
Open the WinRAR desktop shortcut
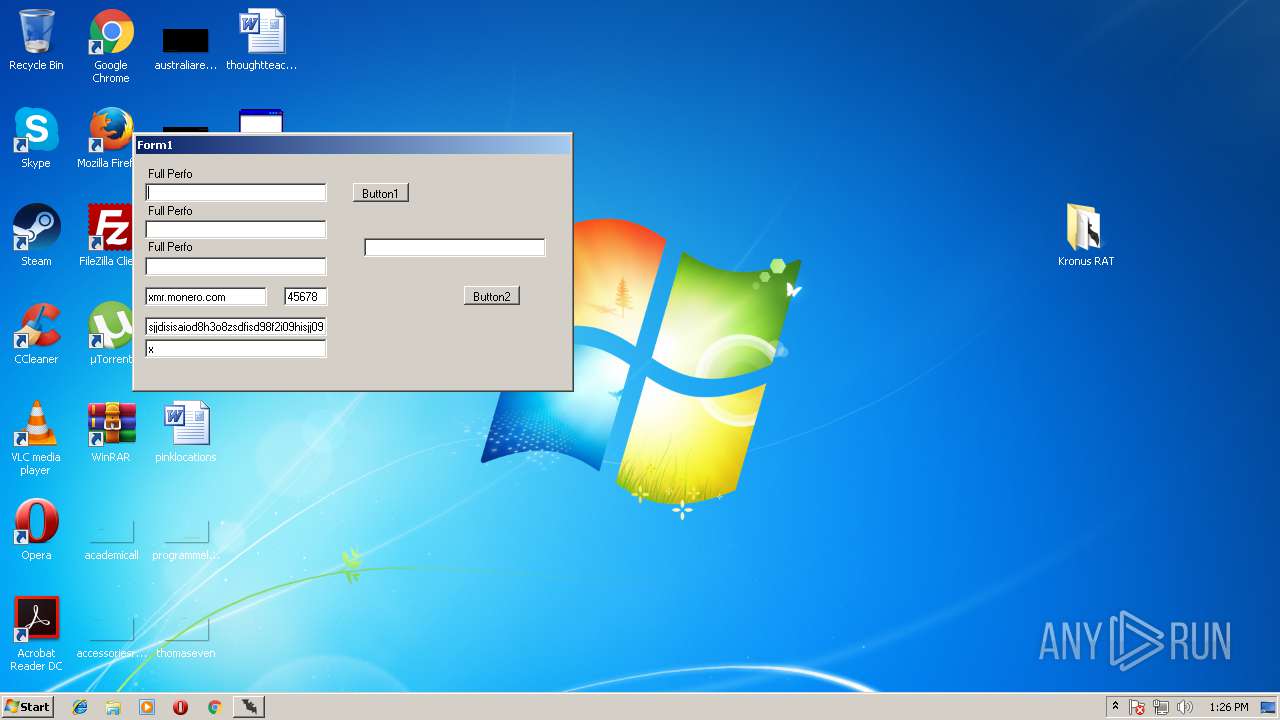click(x=111, y=432)
